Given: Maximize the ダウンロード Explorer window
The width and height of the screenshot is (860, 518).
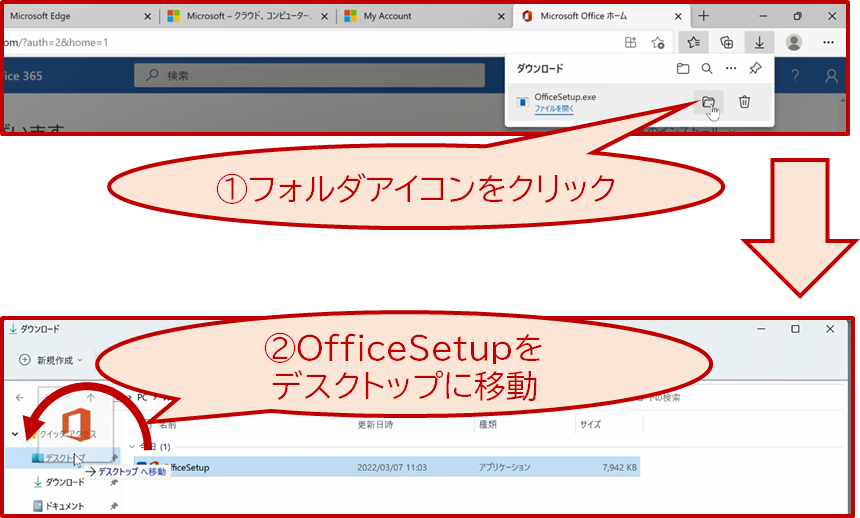Looking at the screenshot, I should point(795,329).
